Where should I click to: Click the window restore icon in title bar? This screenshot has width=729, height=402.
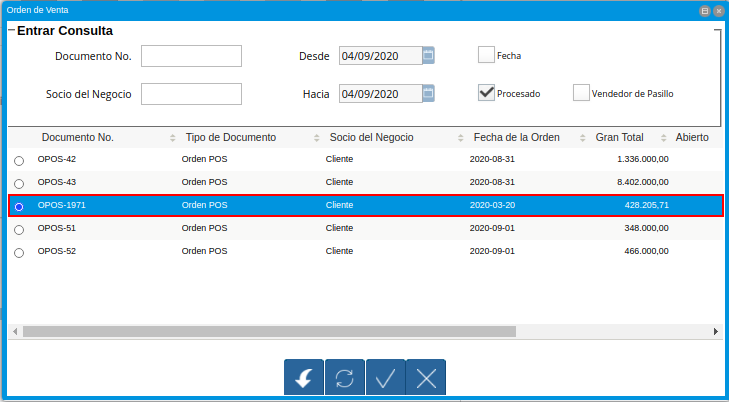[x=705, y=11]
